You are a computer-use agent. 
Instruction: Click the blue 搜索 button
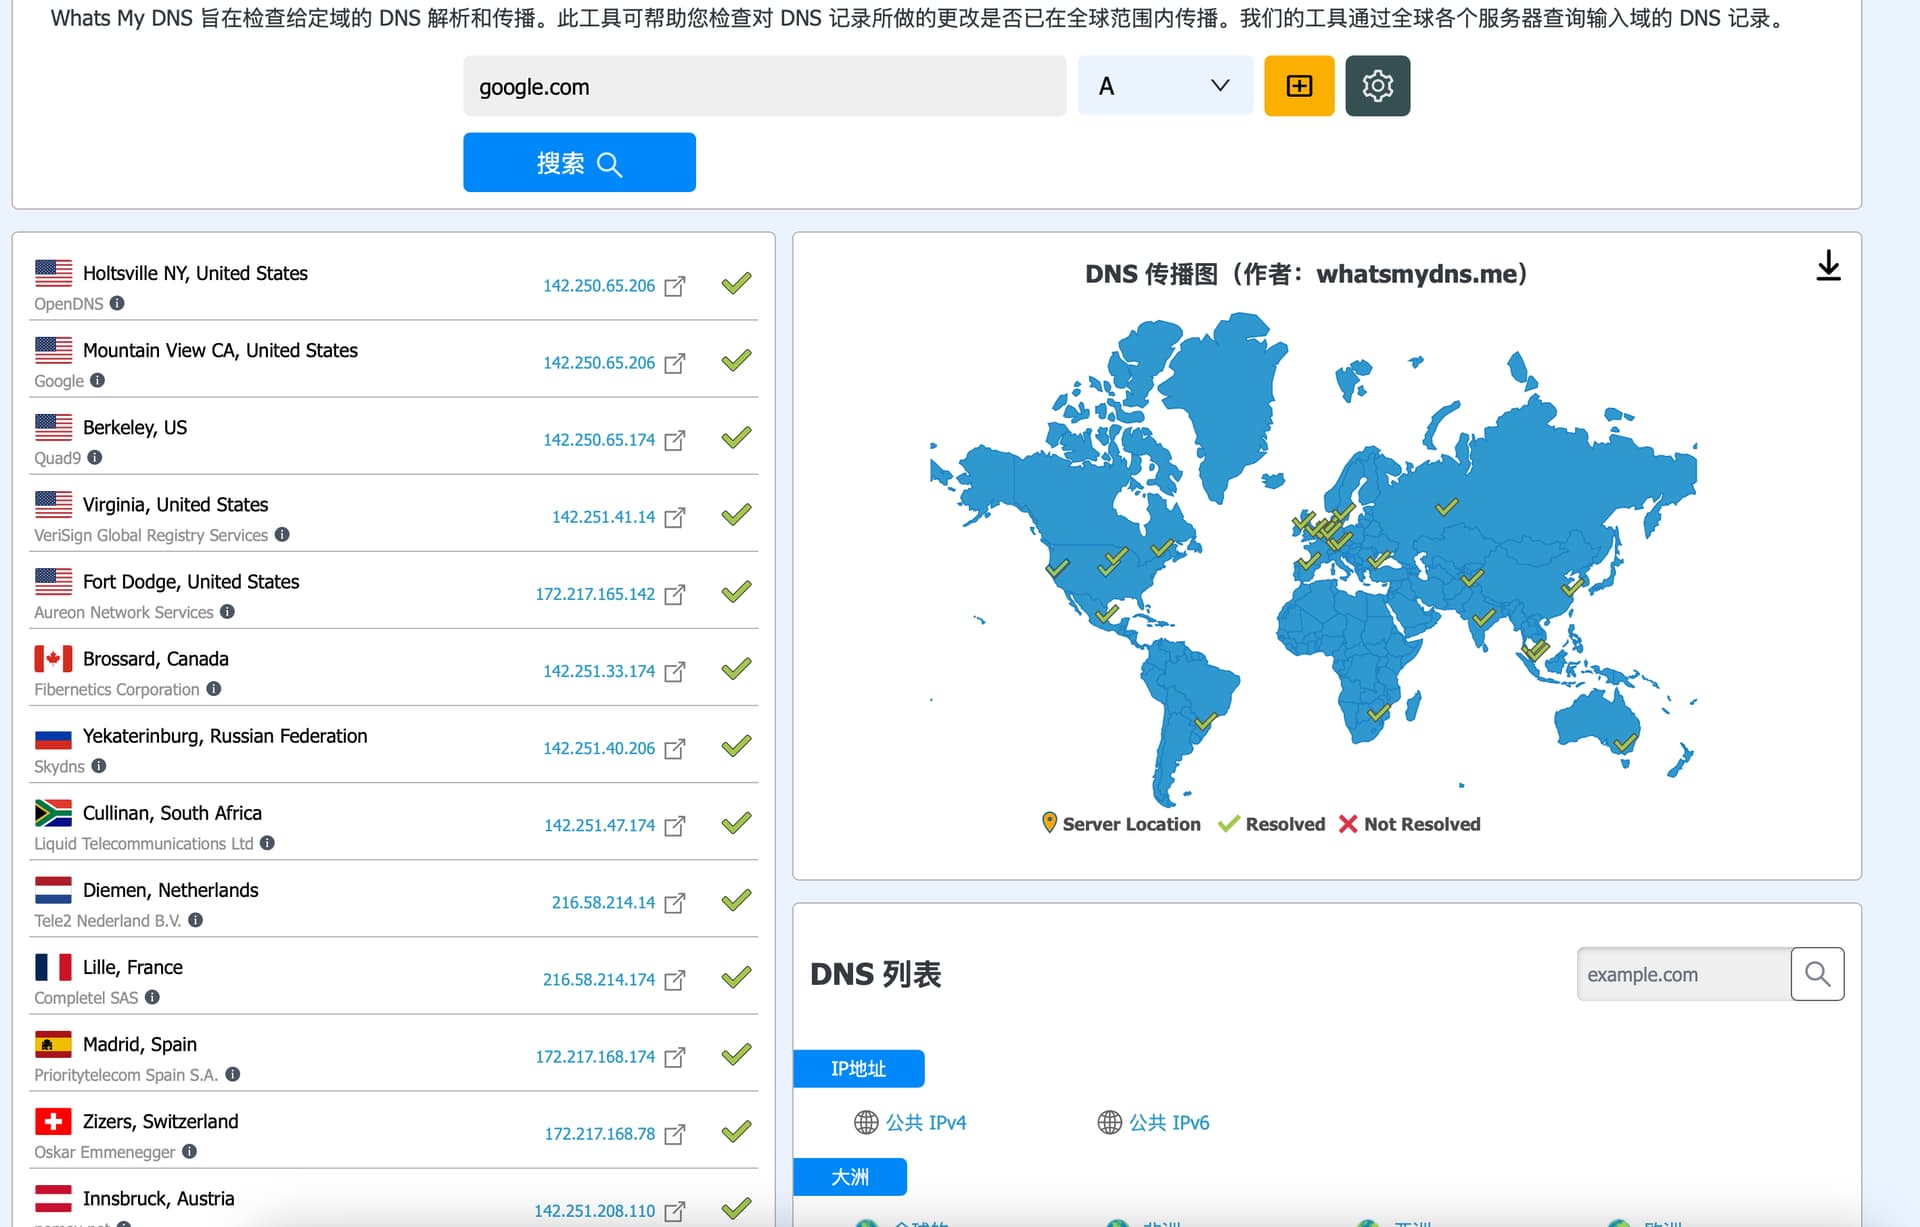click(x=579, y=162)
